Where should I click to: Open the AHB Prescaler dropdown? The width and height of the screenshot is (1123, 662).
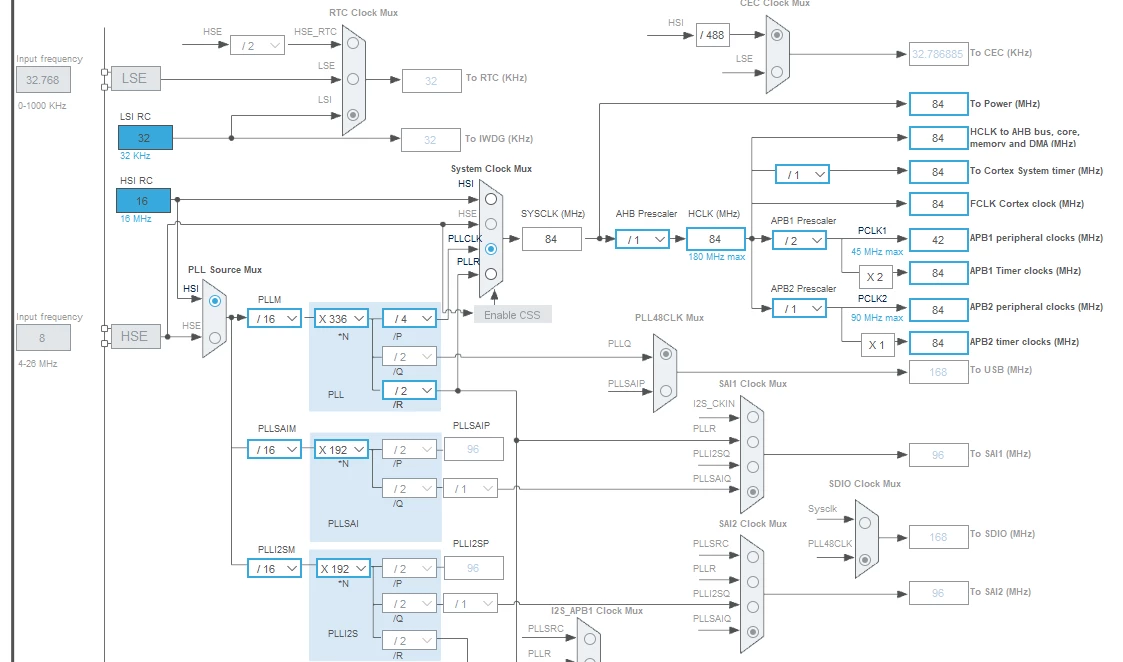click(642, 239)
